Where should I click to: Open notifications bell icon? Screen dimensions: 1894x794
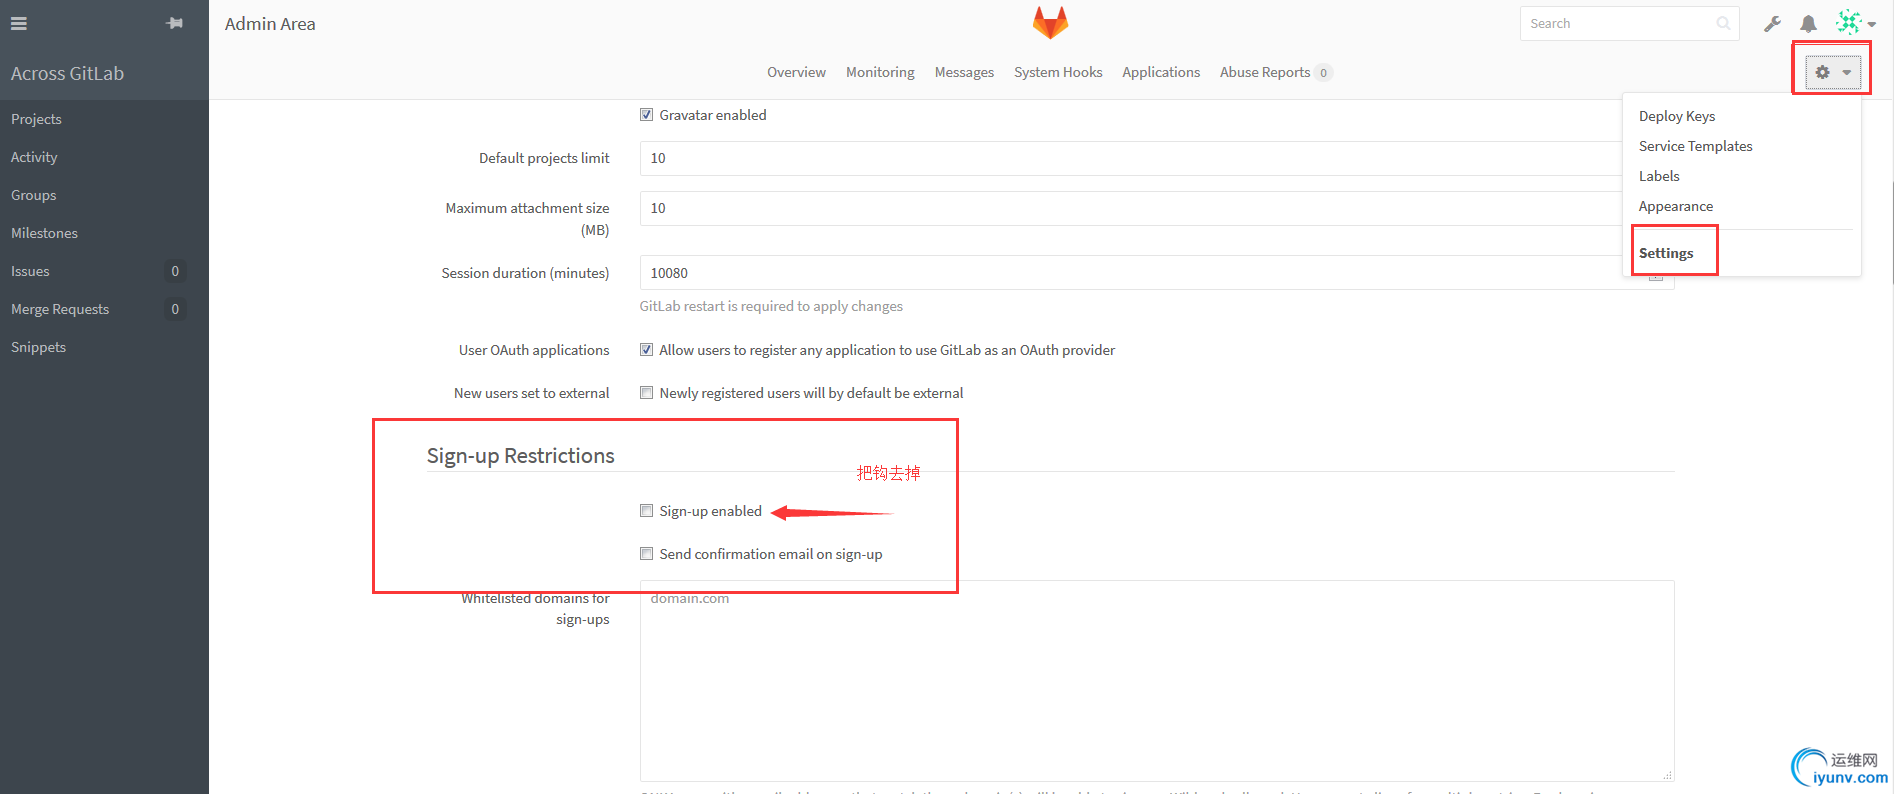coord(1808,23)
